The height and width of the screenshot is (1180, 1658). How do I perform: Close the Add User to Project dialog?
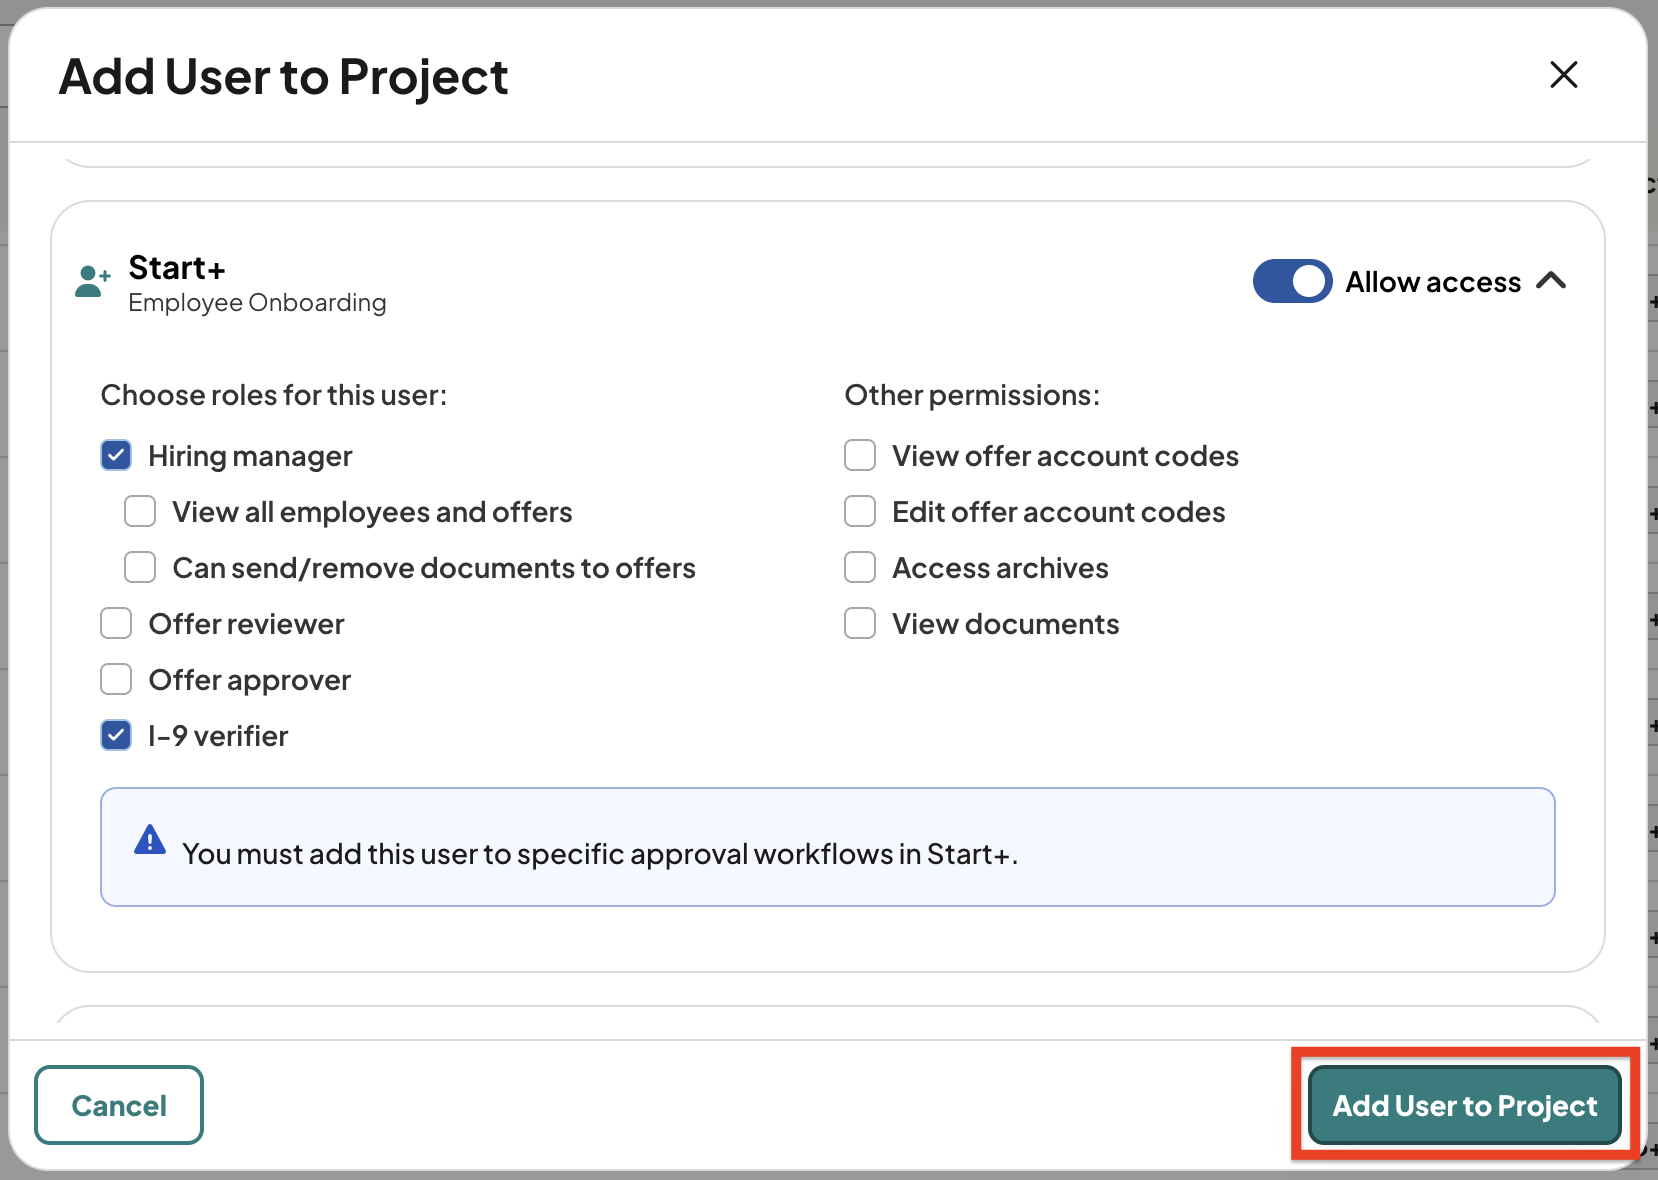click(x=1564, y=75)
